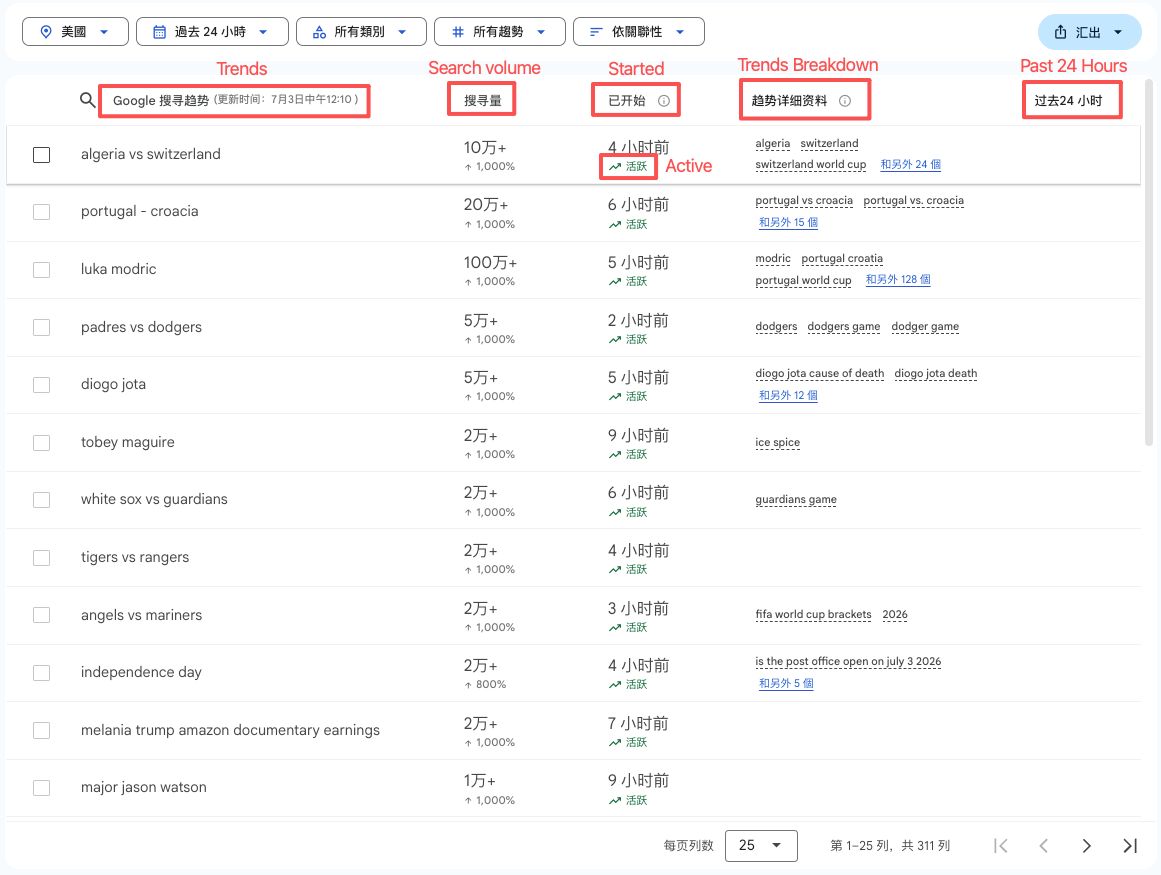The height and width of the screenshot is (875, 1161).
Task: Select checkbox for algeria vs switzerland
Action: click(x=41, y=155)
